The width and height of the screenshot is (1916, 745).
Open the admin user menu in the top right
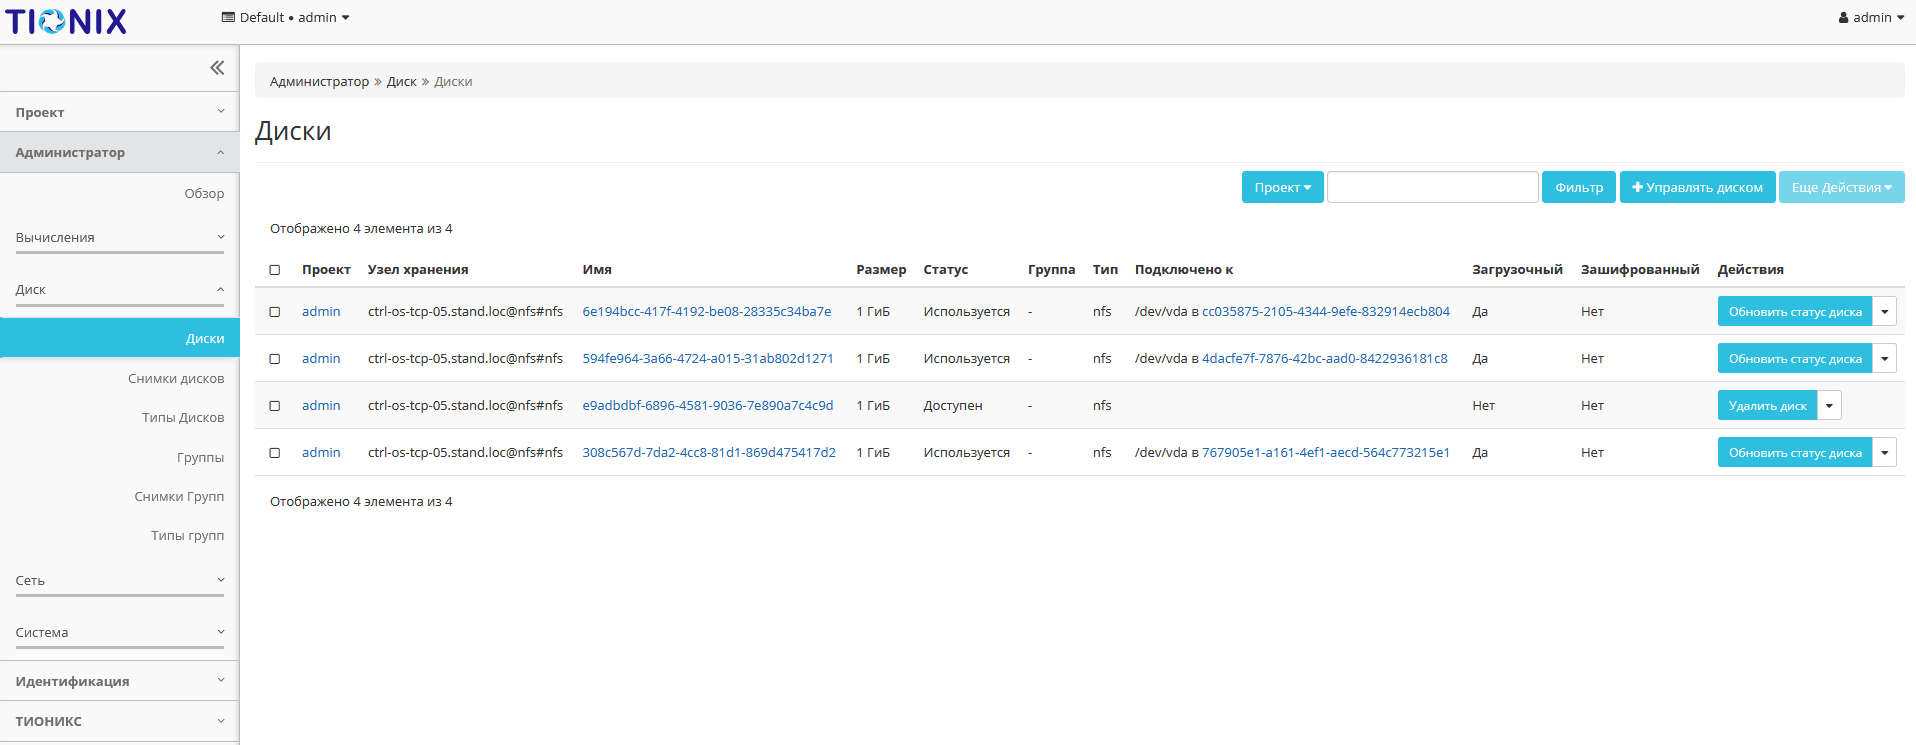tap(1871, 17)
